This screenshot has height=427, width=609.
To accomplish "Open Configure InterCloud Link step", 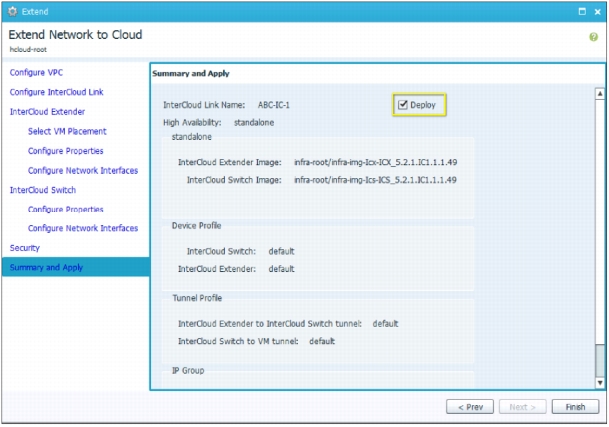I will click(56, 92).
